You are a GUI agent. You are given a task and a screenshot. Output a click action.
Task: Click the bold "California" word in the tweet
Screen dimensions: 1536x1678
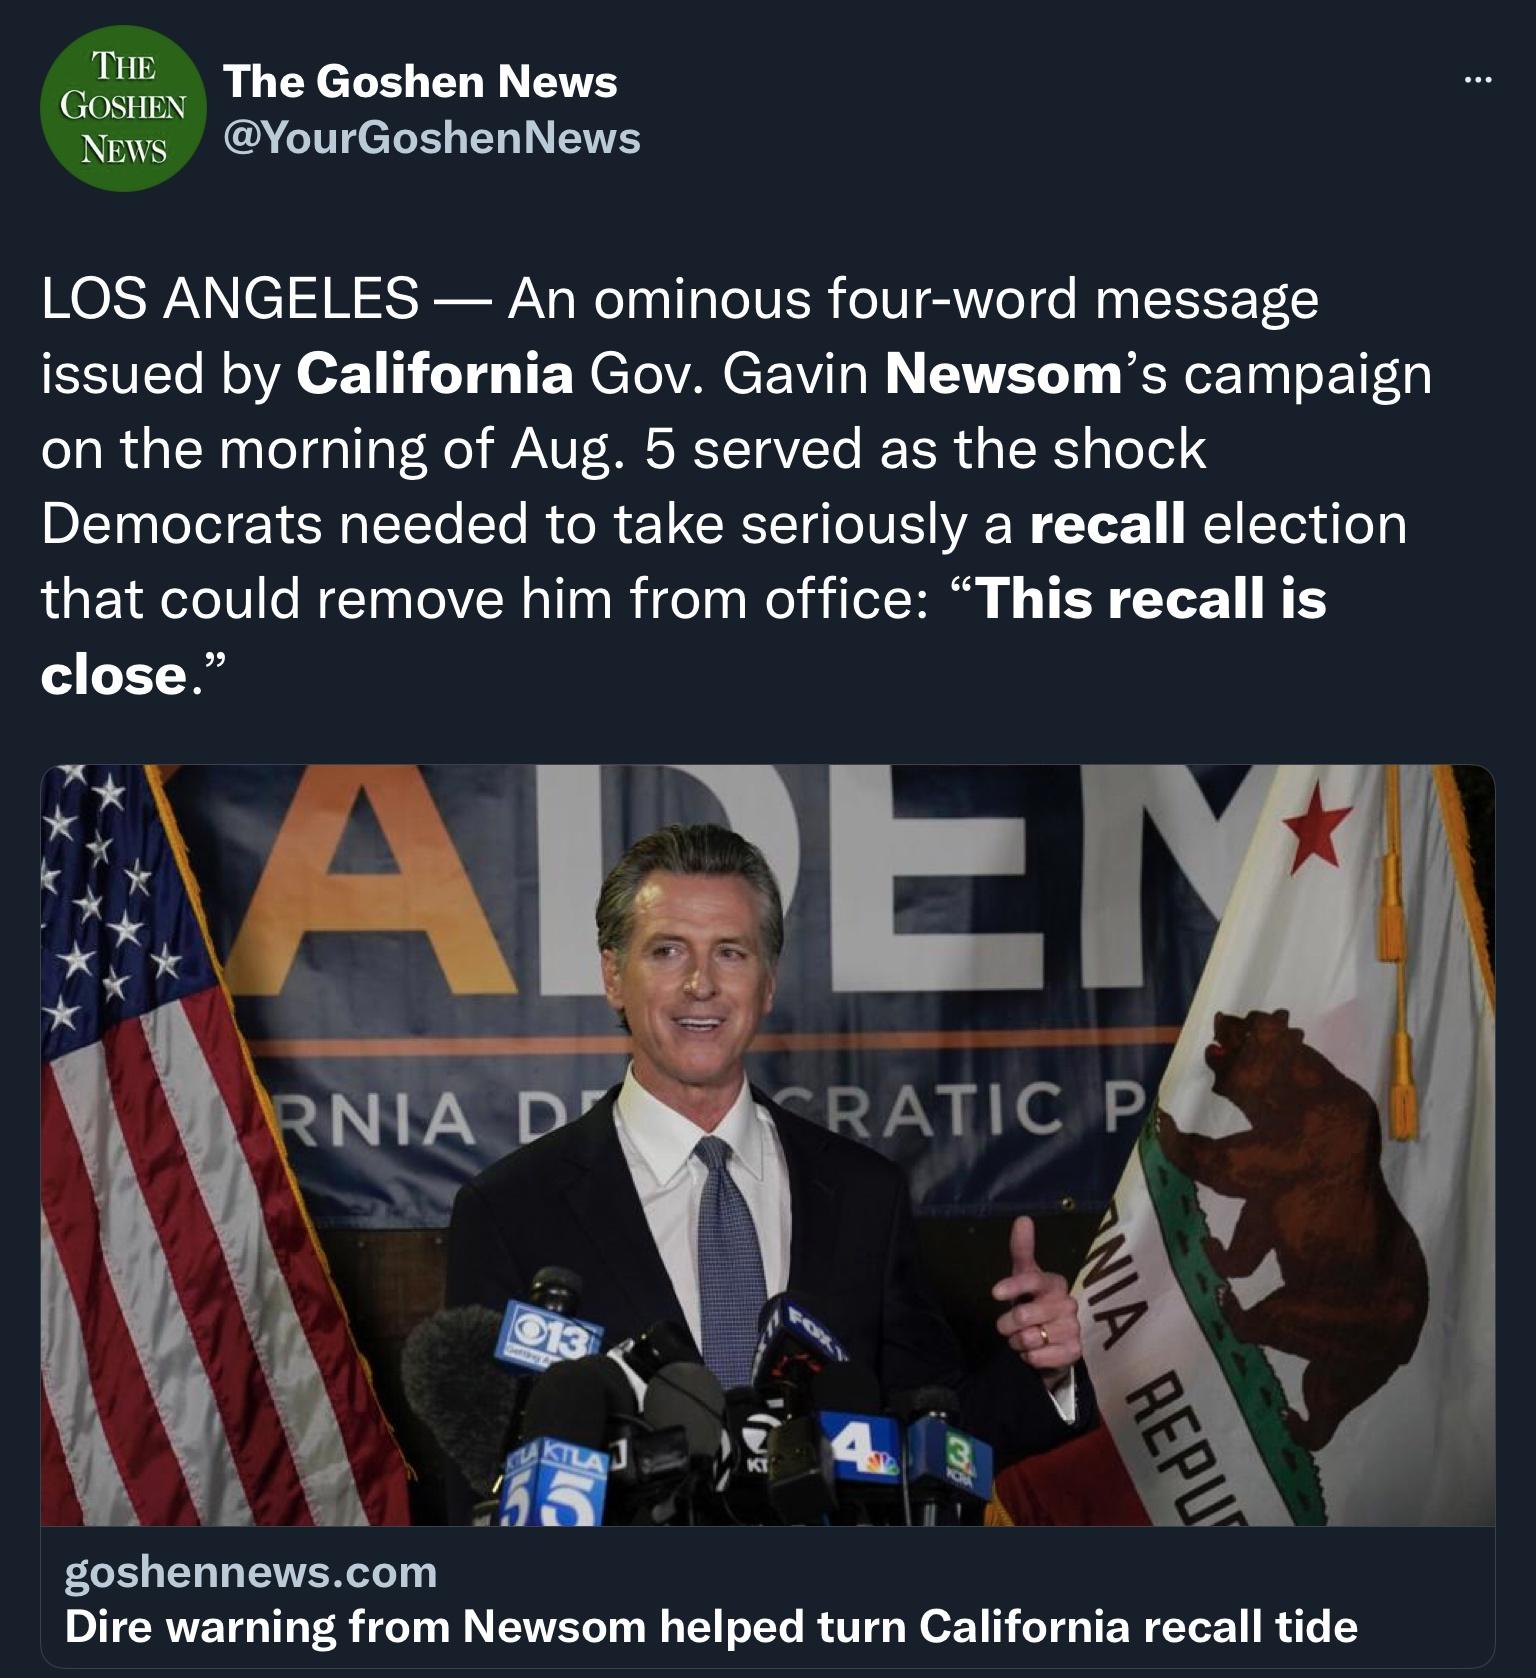pos(435,374)
